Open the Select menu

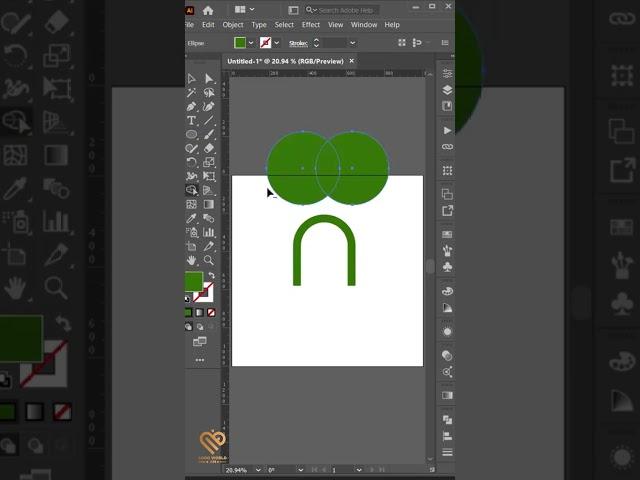pyautogui.click(x=284, y=25)
